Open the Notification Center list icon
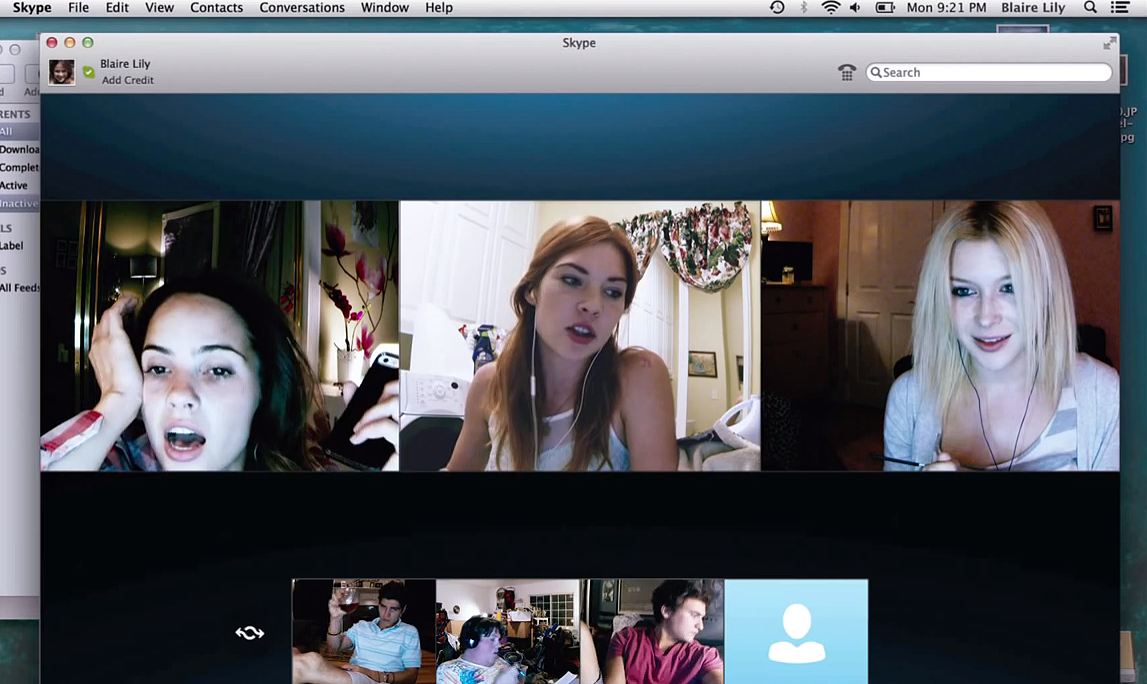The width and height of the screenshot is (1147, 684). pyautogui.click(x=1121, y=8)
